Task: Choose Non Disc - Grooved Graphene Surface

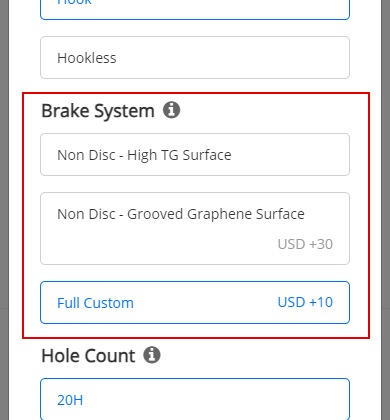Action: 195,229
